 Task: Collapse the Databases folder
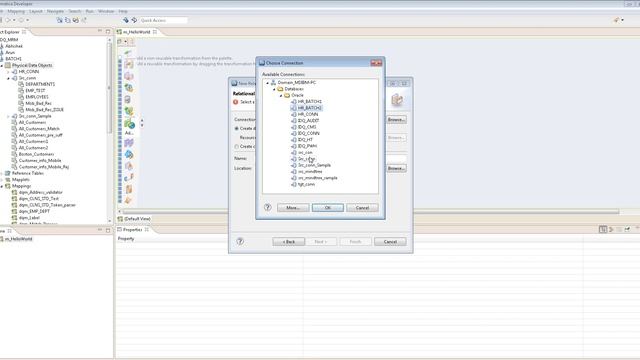[274, 89]
